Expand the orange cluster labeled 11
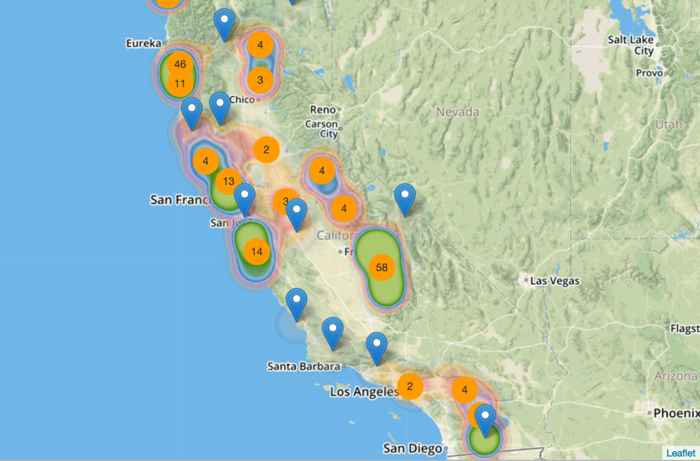The height and width of the screenshot is (461, 700). pyautogui.click(x=180, y=83)
